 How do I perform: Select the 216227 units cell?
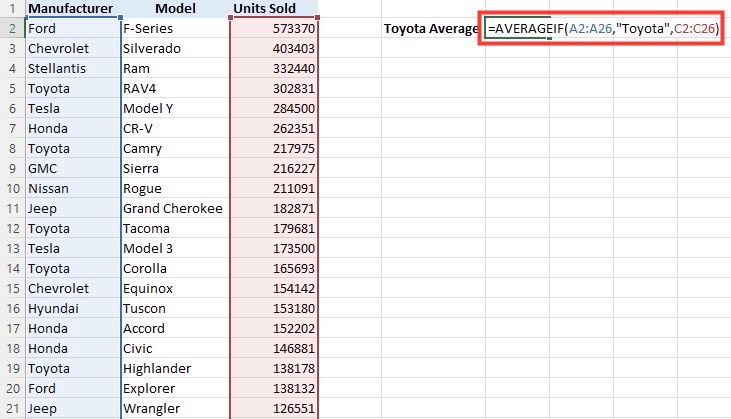tap(275, 168)
